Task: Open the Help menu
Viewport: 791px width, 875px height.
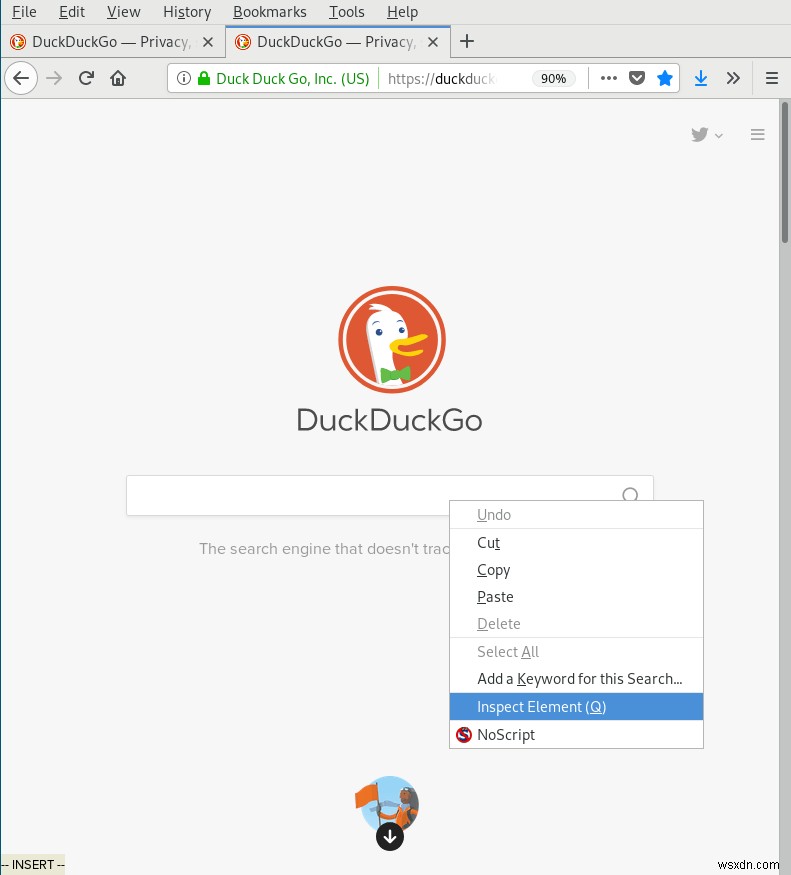Action: coord(402,12)
